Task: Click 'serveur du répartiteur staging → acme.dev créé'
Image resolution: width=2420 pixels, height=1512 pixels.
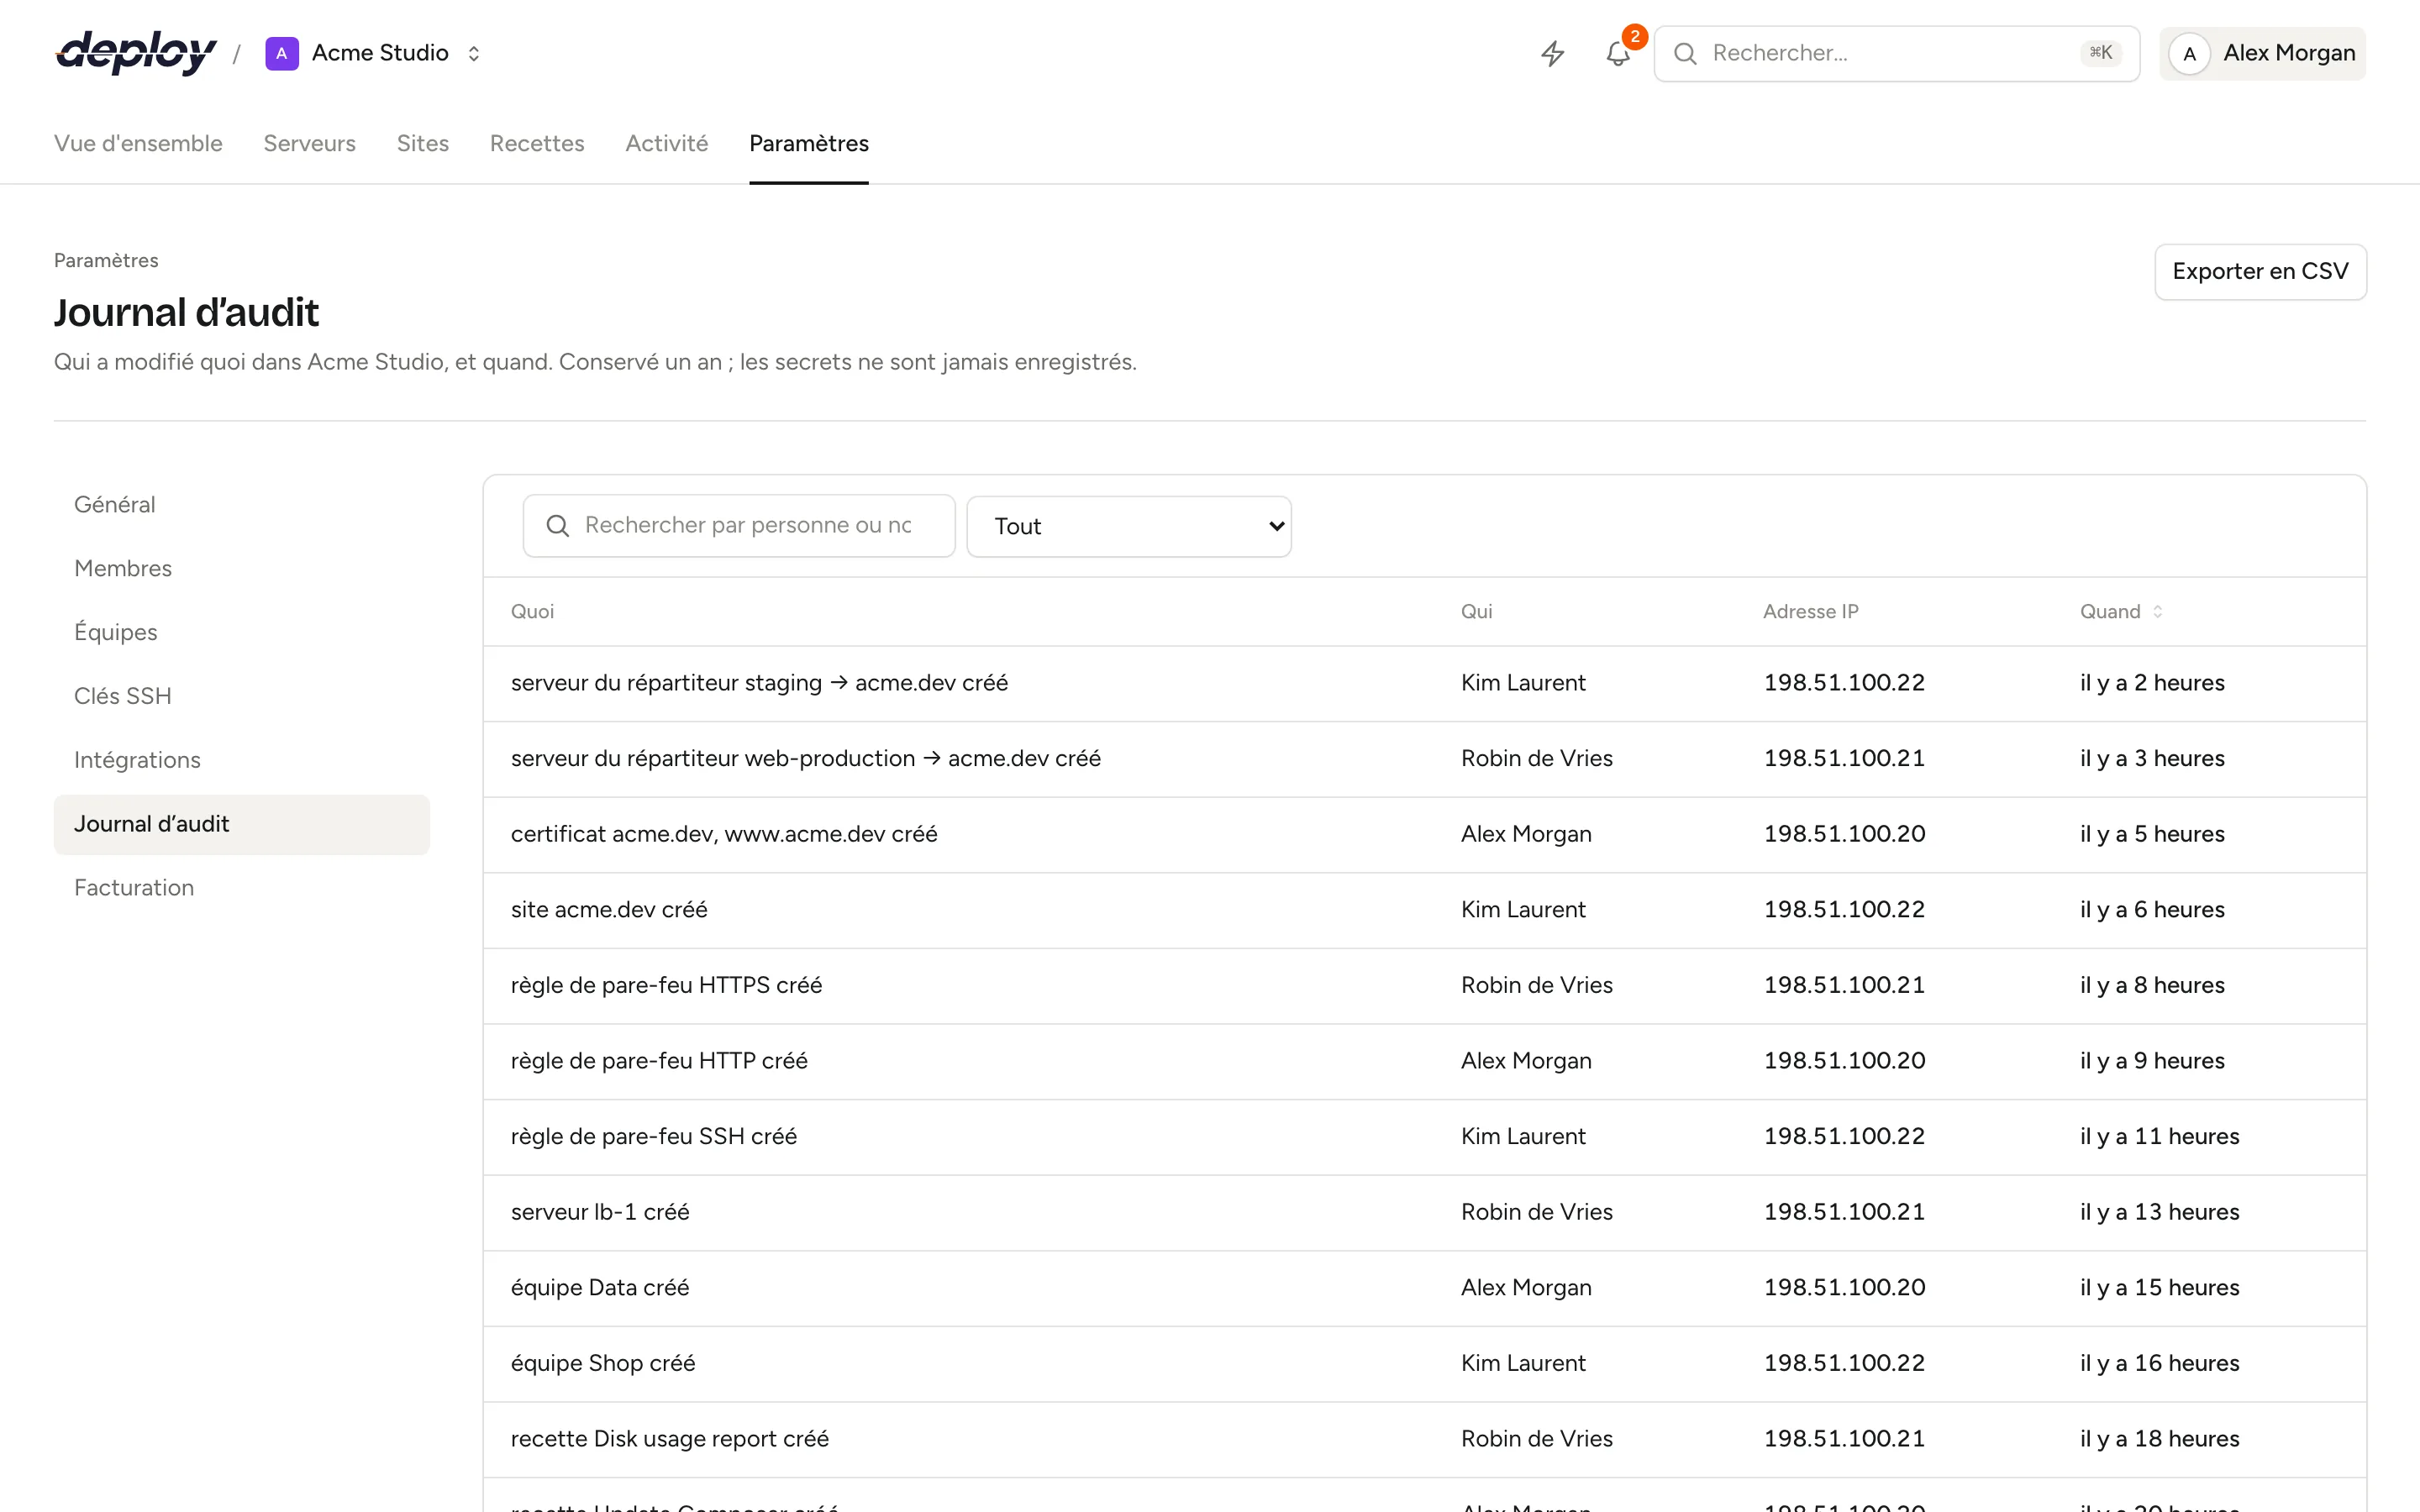Action: tap(759, 683)
